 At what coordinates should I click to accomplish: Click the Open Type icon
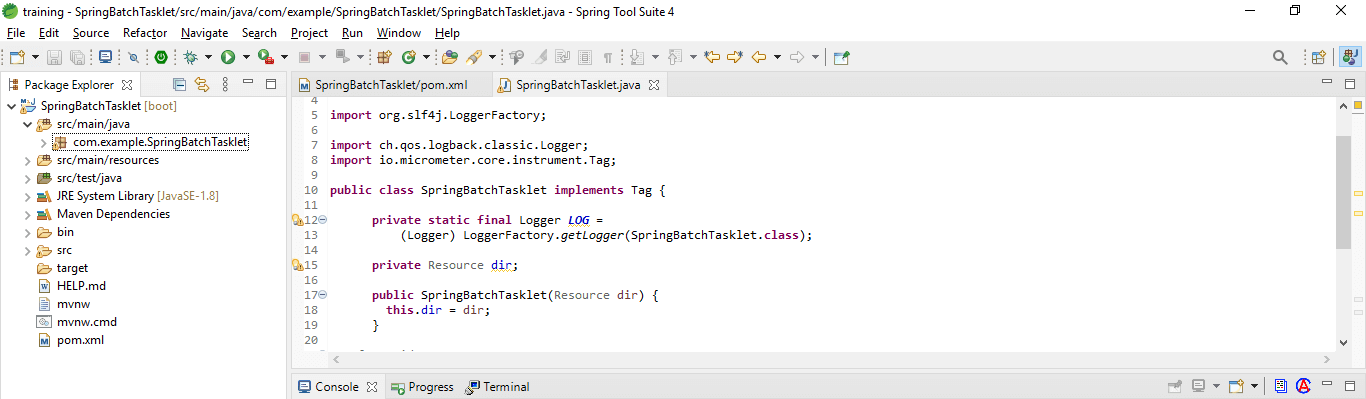click(x=450, y=57)
